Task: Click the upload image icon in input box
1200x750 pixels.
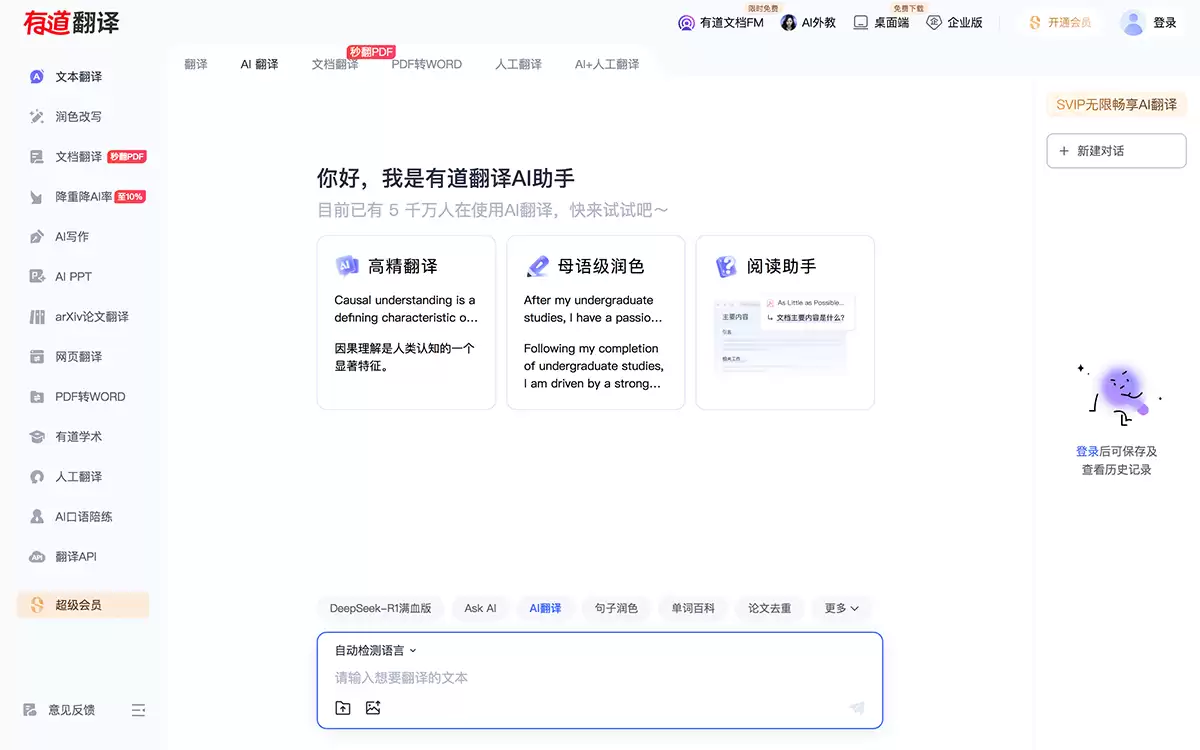Action: click(373, 708)
